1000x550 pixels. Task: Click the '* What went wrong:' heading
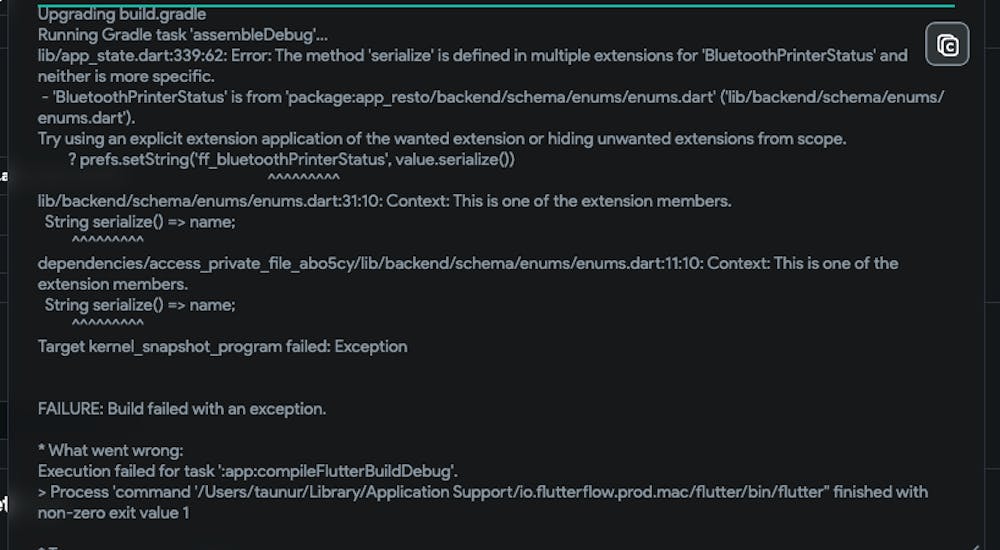110,450
